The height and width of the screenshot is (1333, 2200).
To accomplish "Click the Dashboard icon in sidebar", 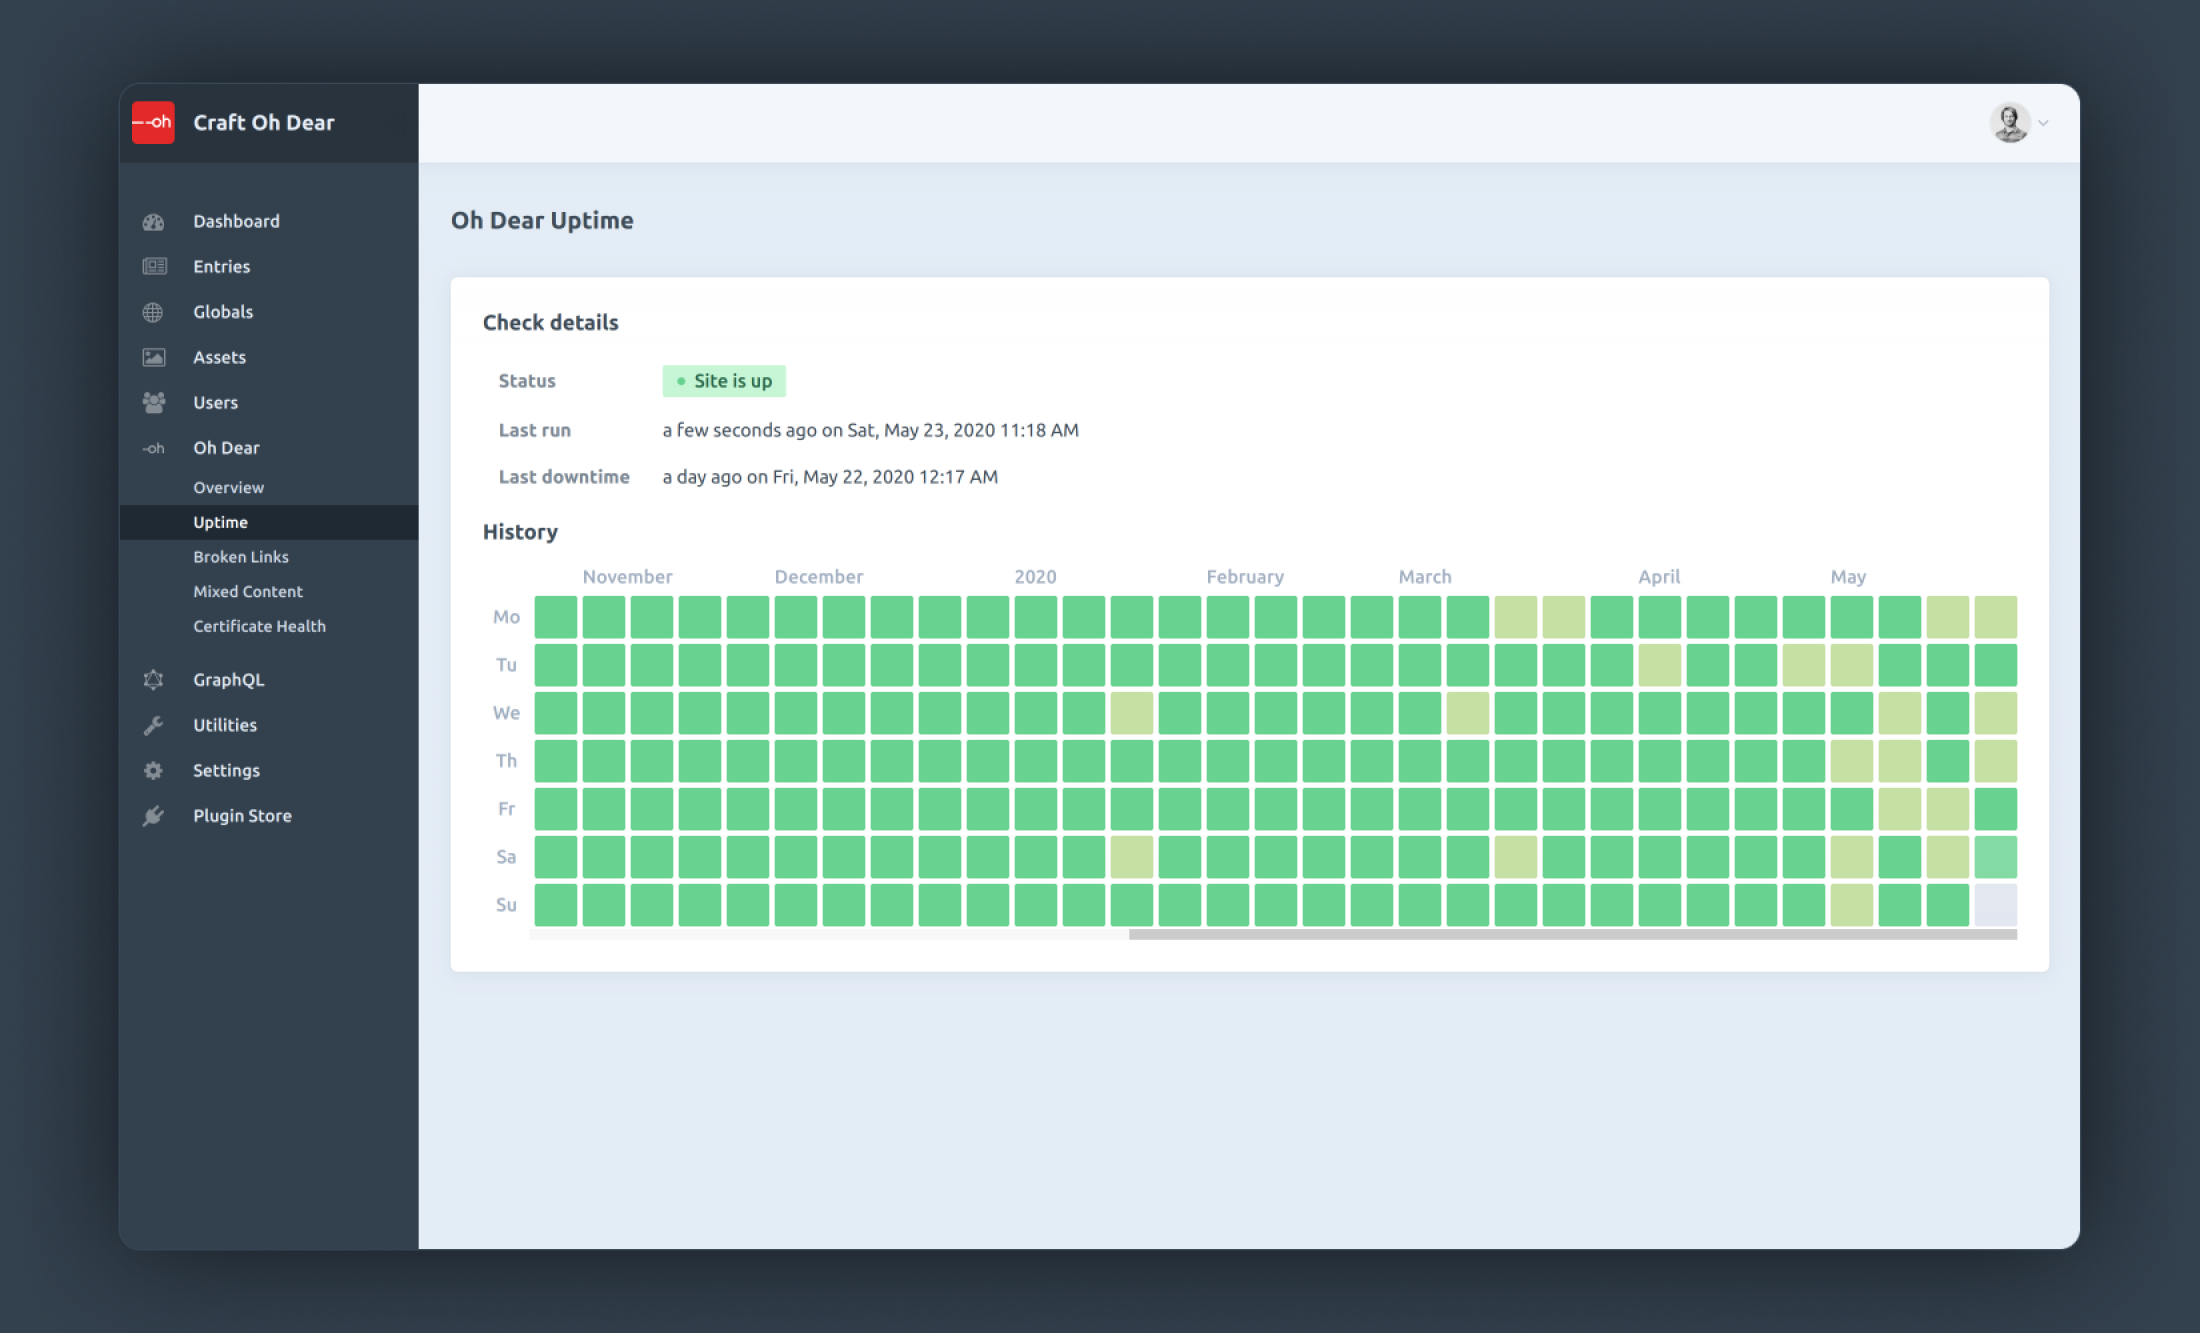I will [x=154, y=220].
